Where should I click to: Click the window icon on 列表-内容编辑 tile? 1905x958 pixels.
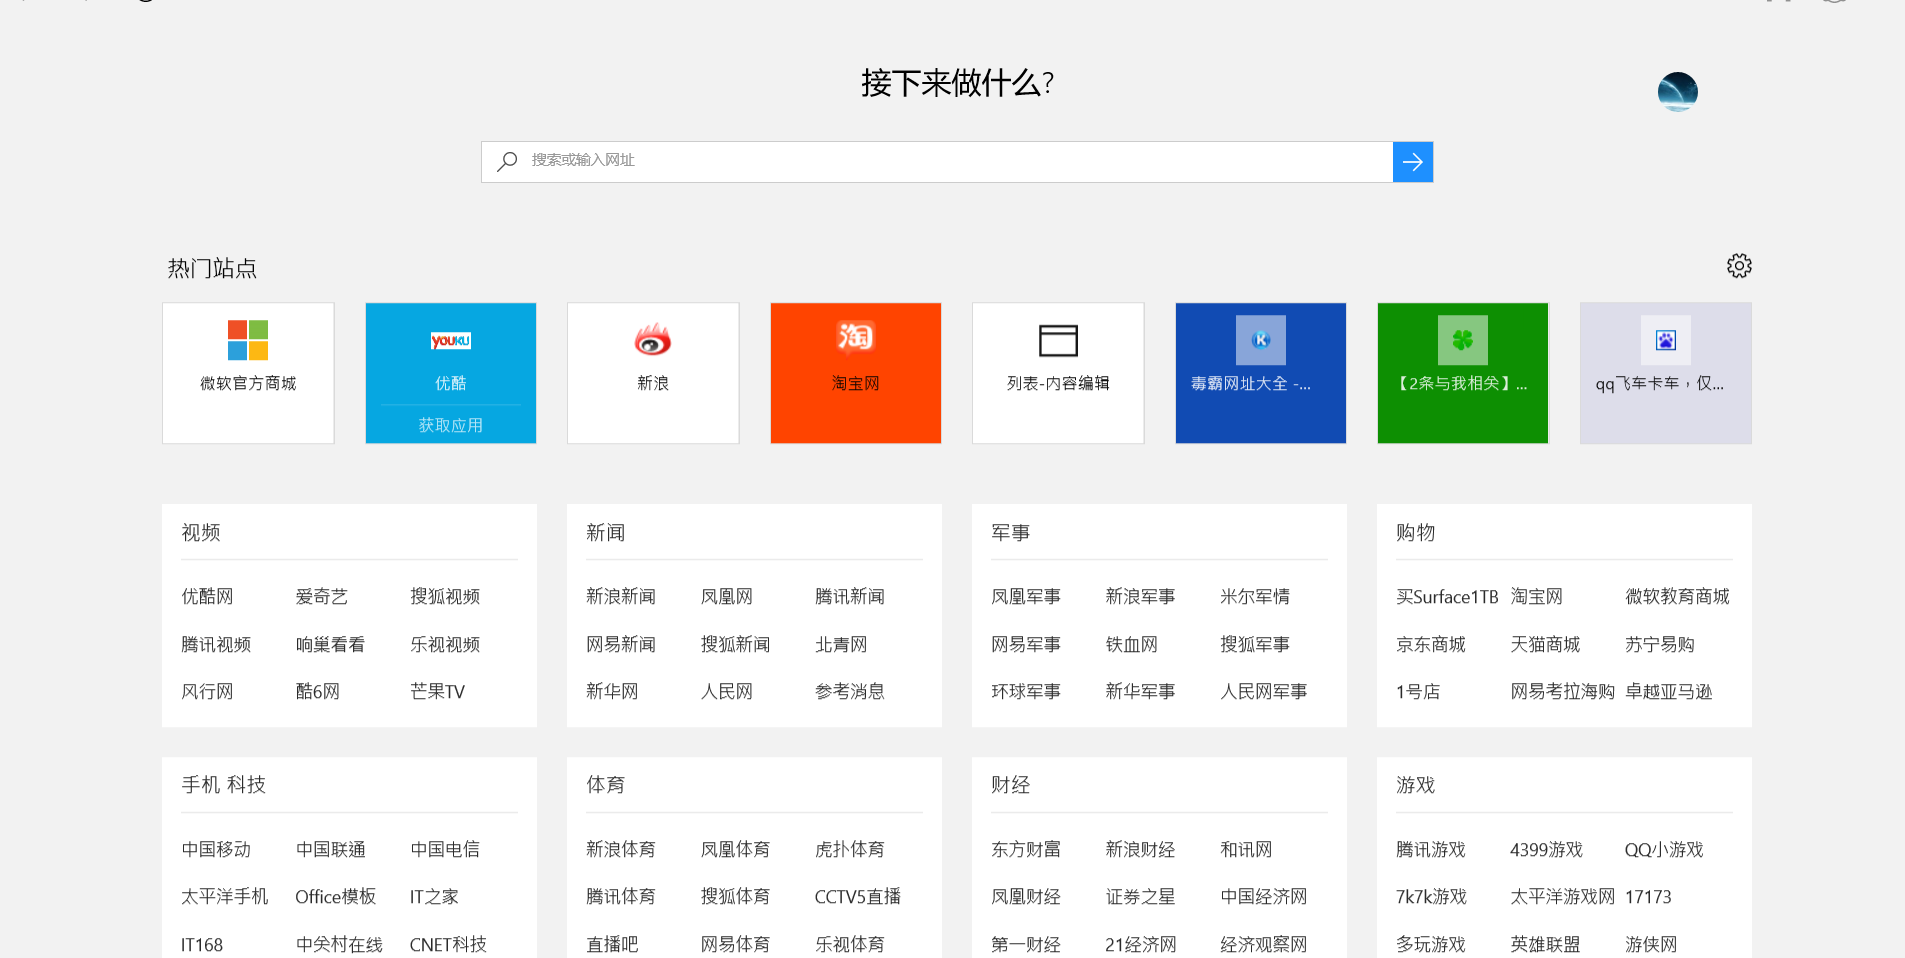(x=1058, y=341)
